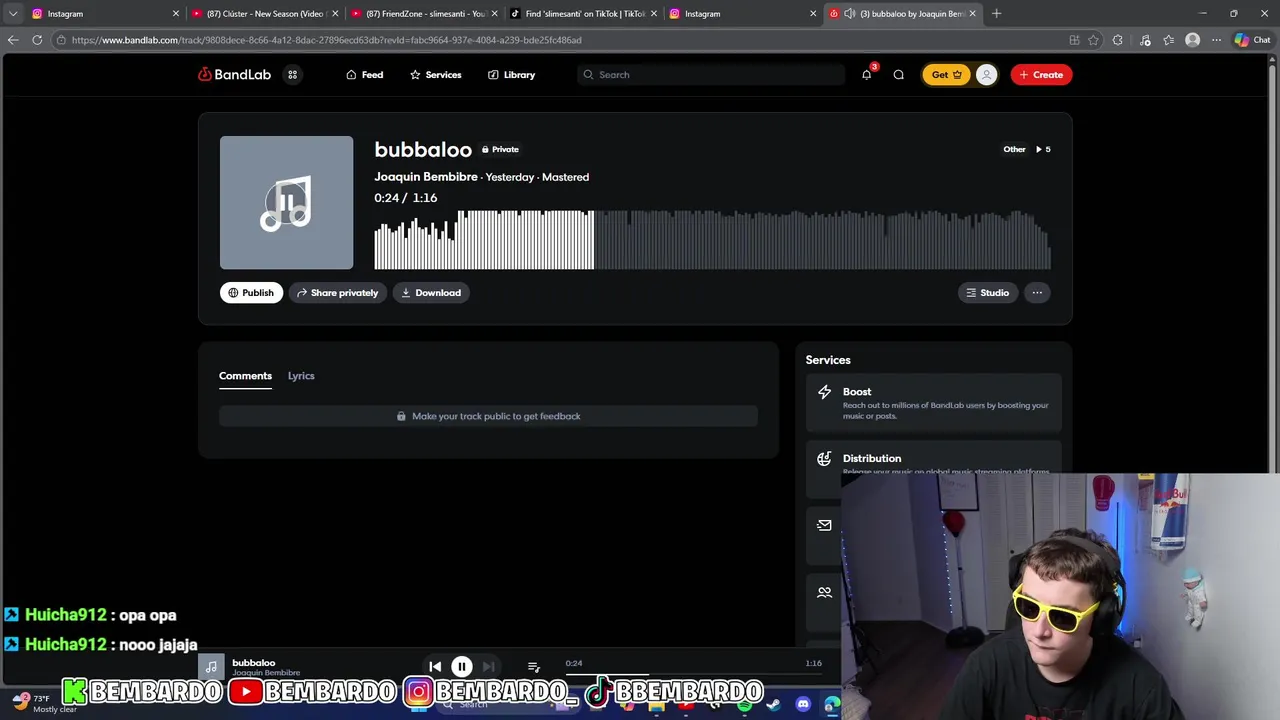1280x720 pixels.
Task: Open the apps grid menu beside BandLab
Action: 293,74
